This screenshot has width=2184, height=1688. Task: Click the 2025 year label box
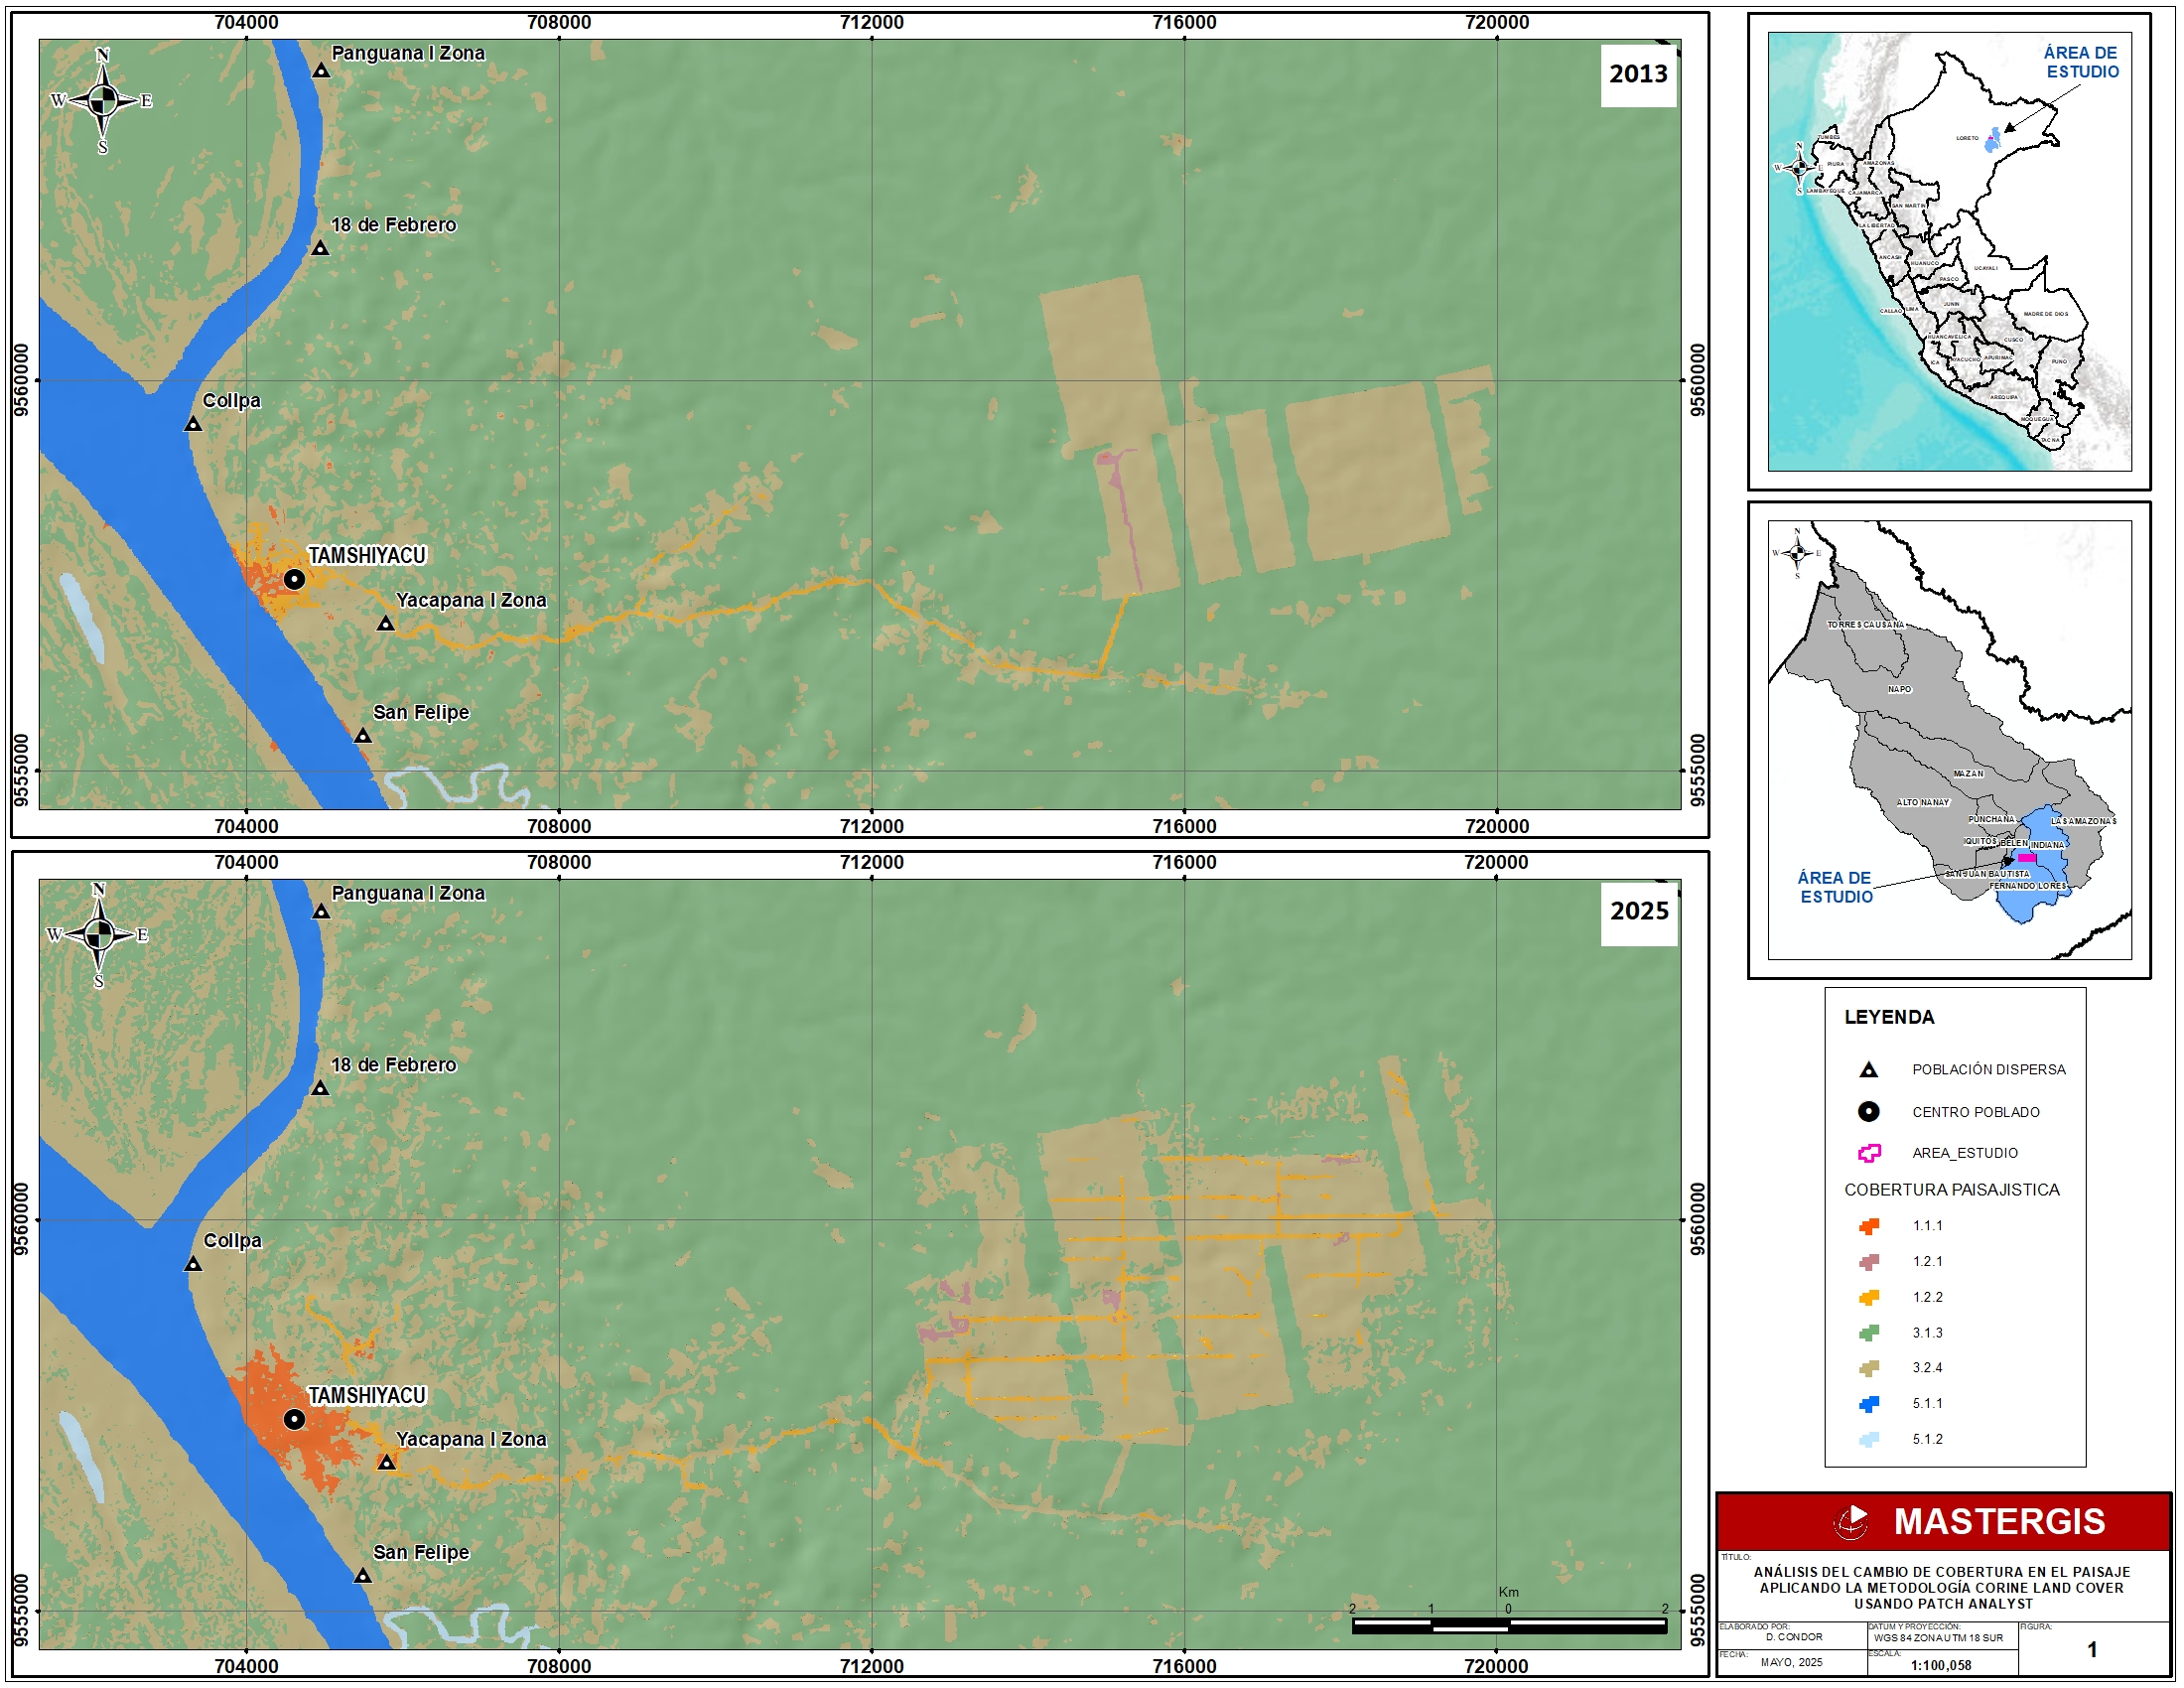point(1639,911)
